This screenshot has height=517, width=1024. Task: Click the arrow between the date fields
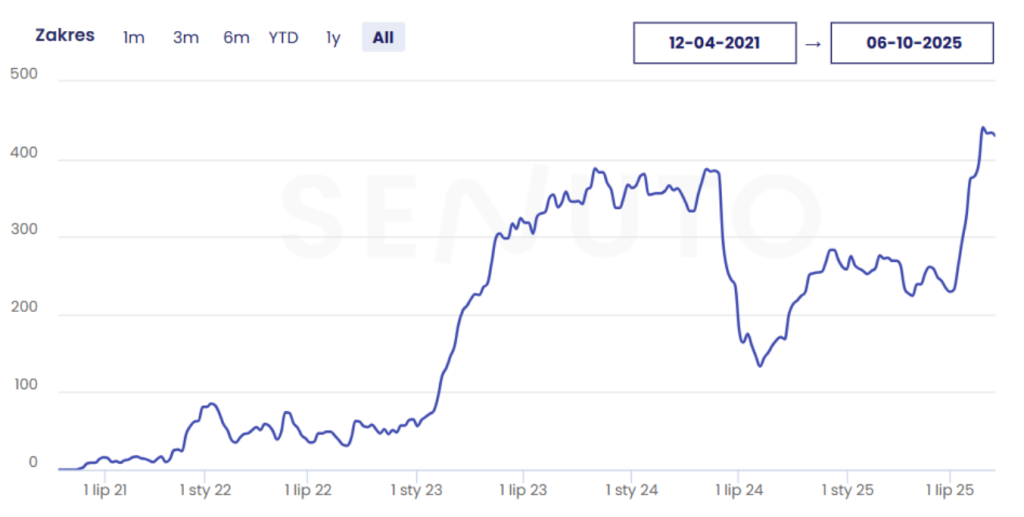coord(813,43)
